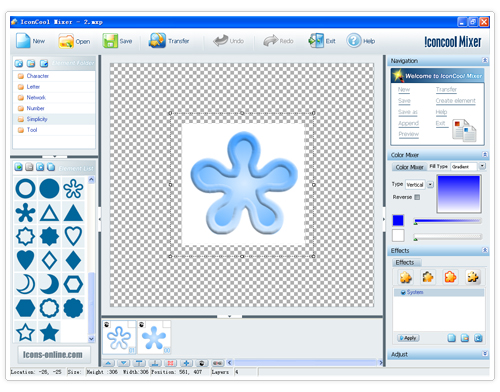Viewport: 500px width, 392px height.
Task: Open a file with the Open icon
Action: 66,41
